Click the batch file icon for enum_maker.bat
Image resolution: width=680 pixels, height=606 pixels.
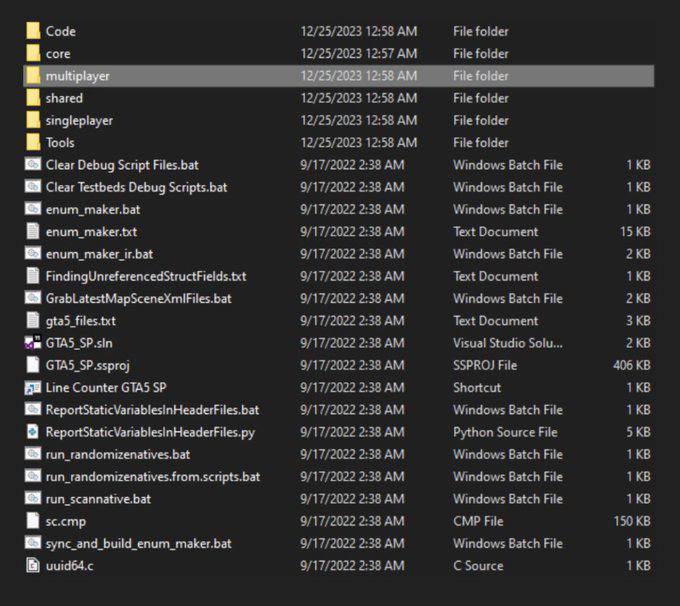[x=33, y=209]
